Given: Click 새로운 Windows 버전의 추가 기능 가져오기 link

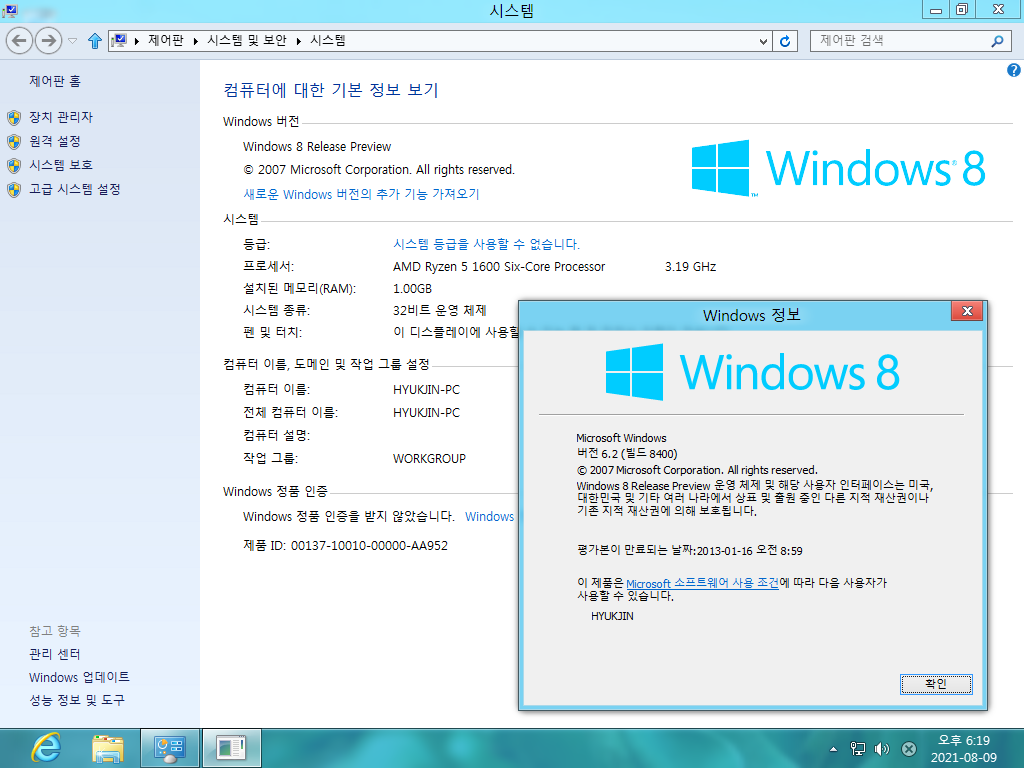Looking at the screenshot, I should (x=361, y=194).
